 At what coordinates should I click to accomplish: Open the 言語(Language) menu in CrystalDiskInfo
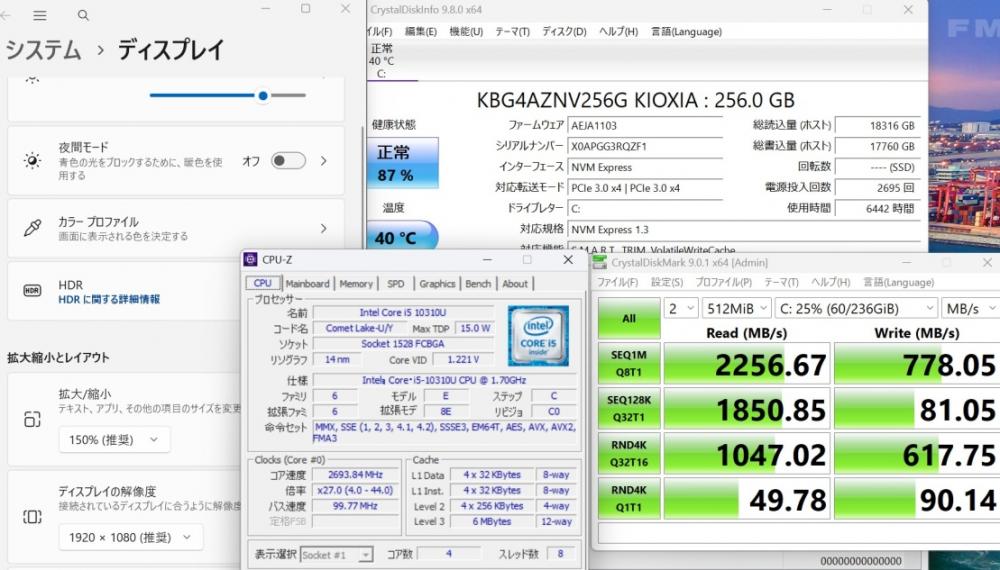tap(686, 31)
